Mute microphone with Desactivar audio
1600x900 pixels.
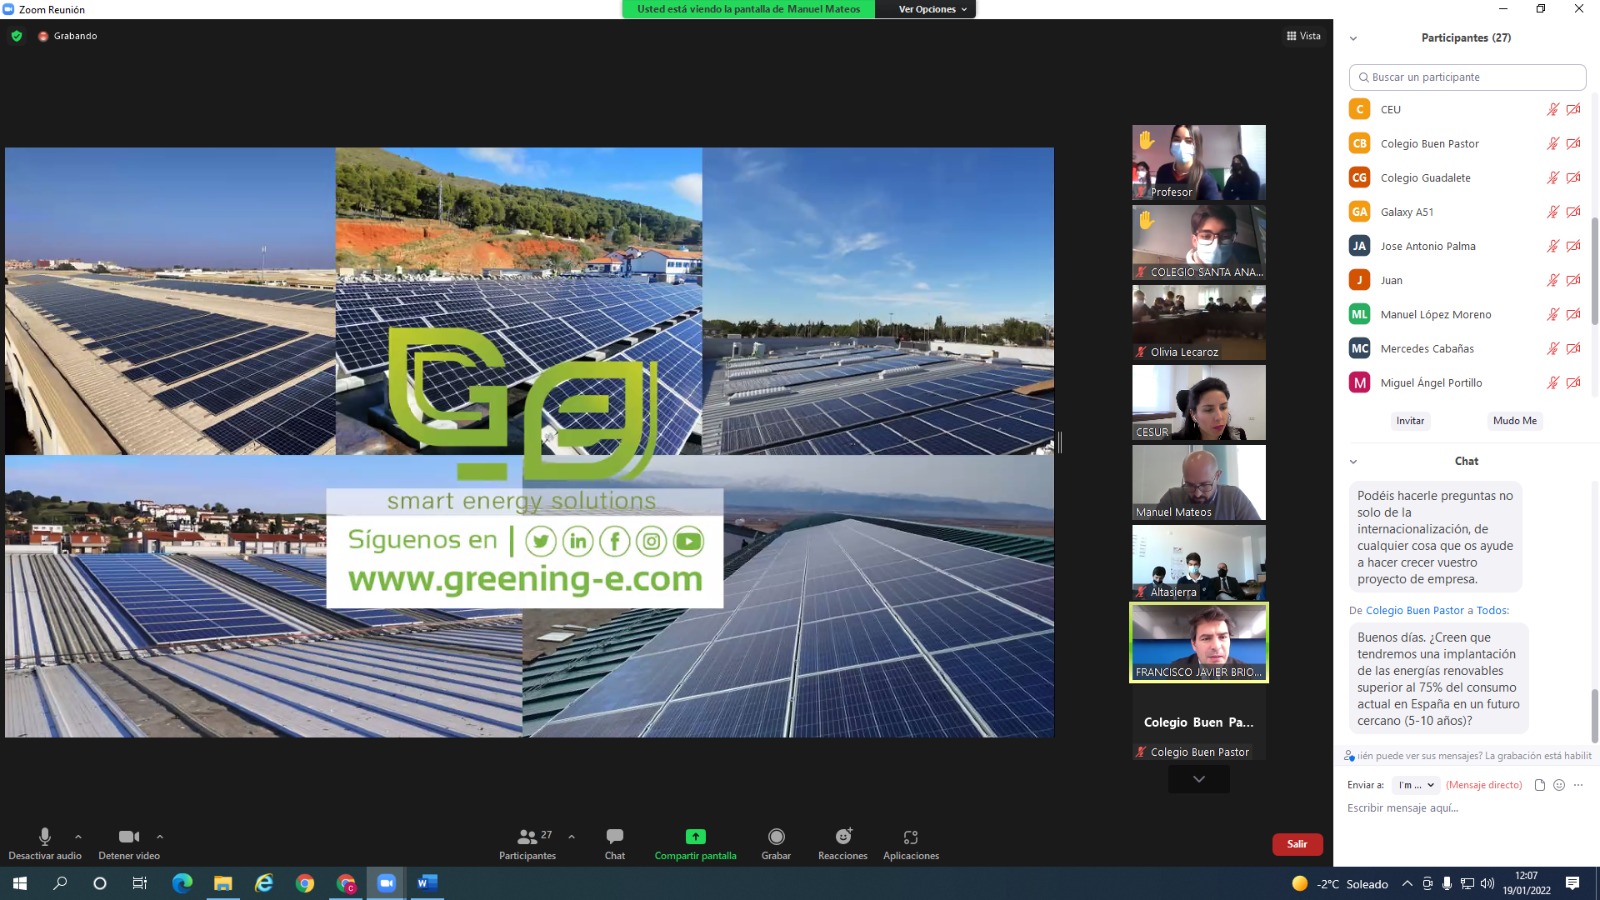coord(45,837)
